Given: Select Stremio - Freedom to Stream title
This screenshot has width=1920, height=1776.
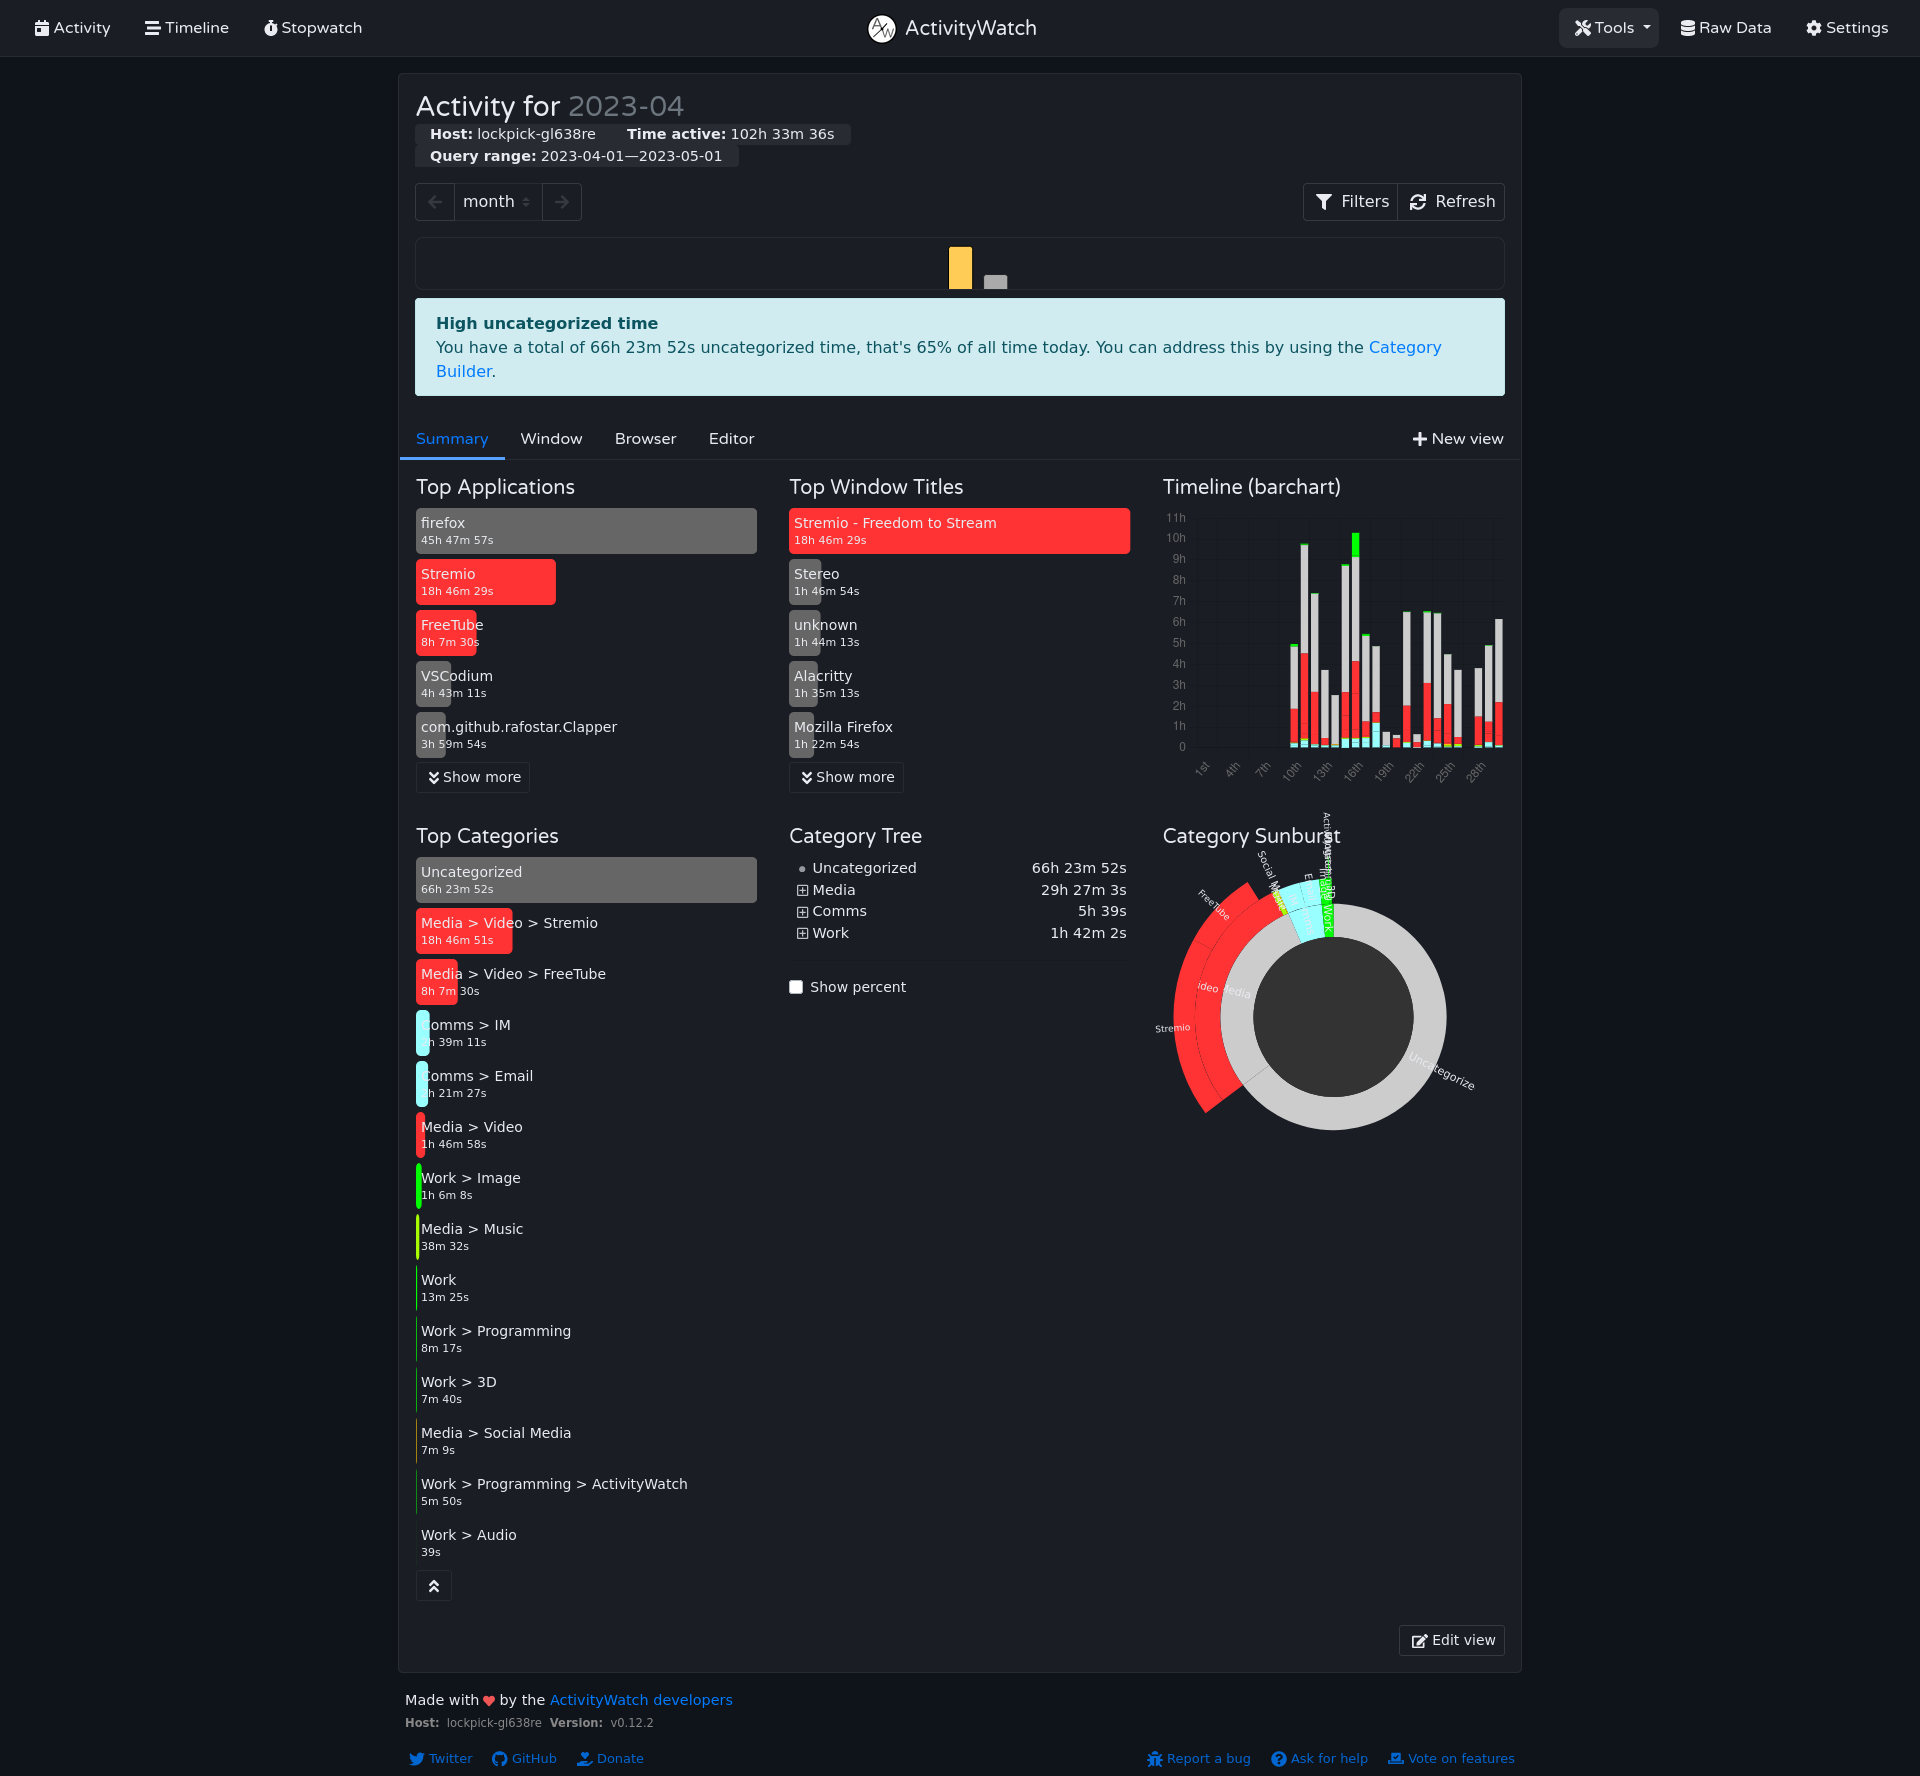Looking at the screenshot, I should [x=959, y=531].
